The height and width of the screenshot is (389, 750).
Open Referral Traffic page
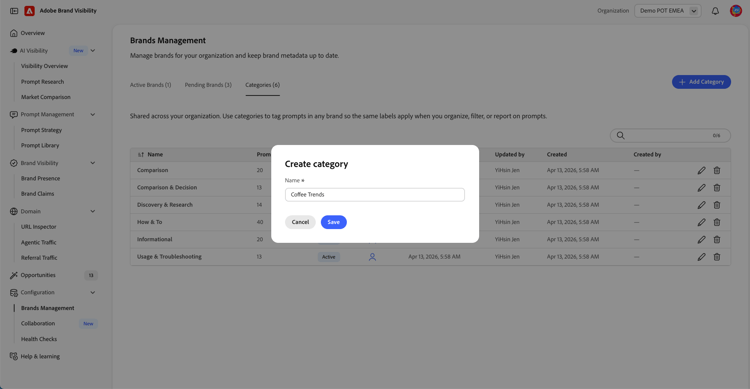tap(39, 258)
